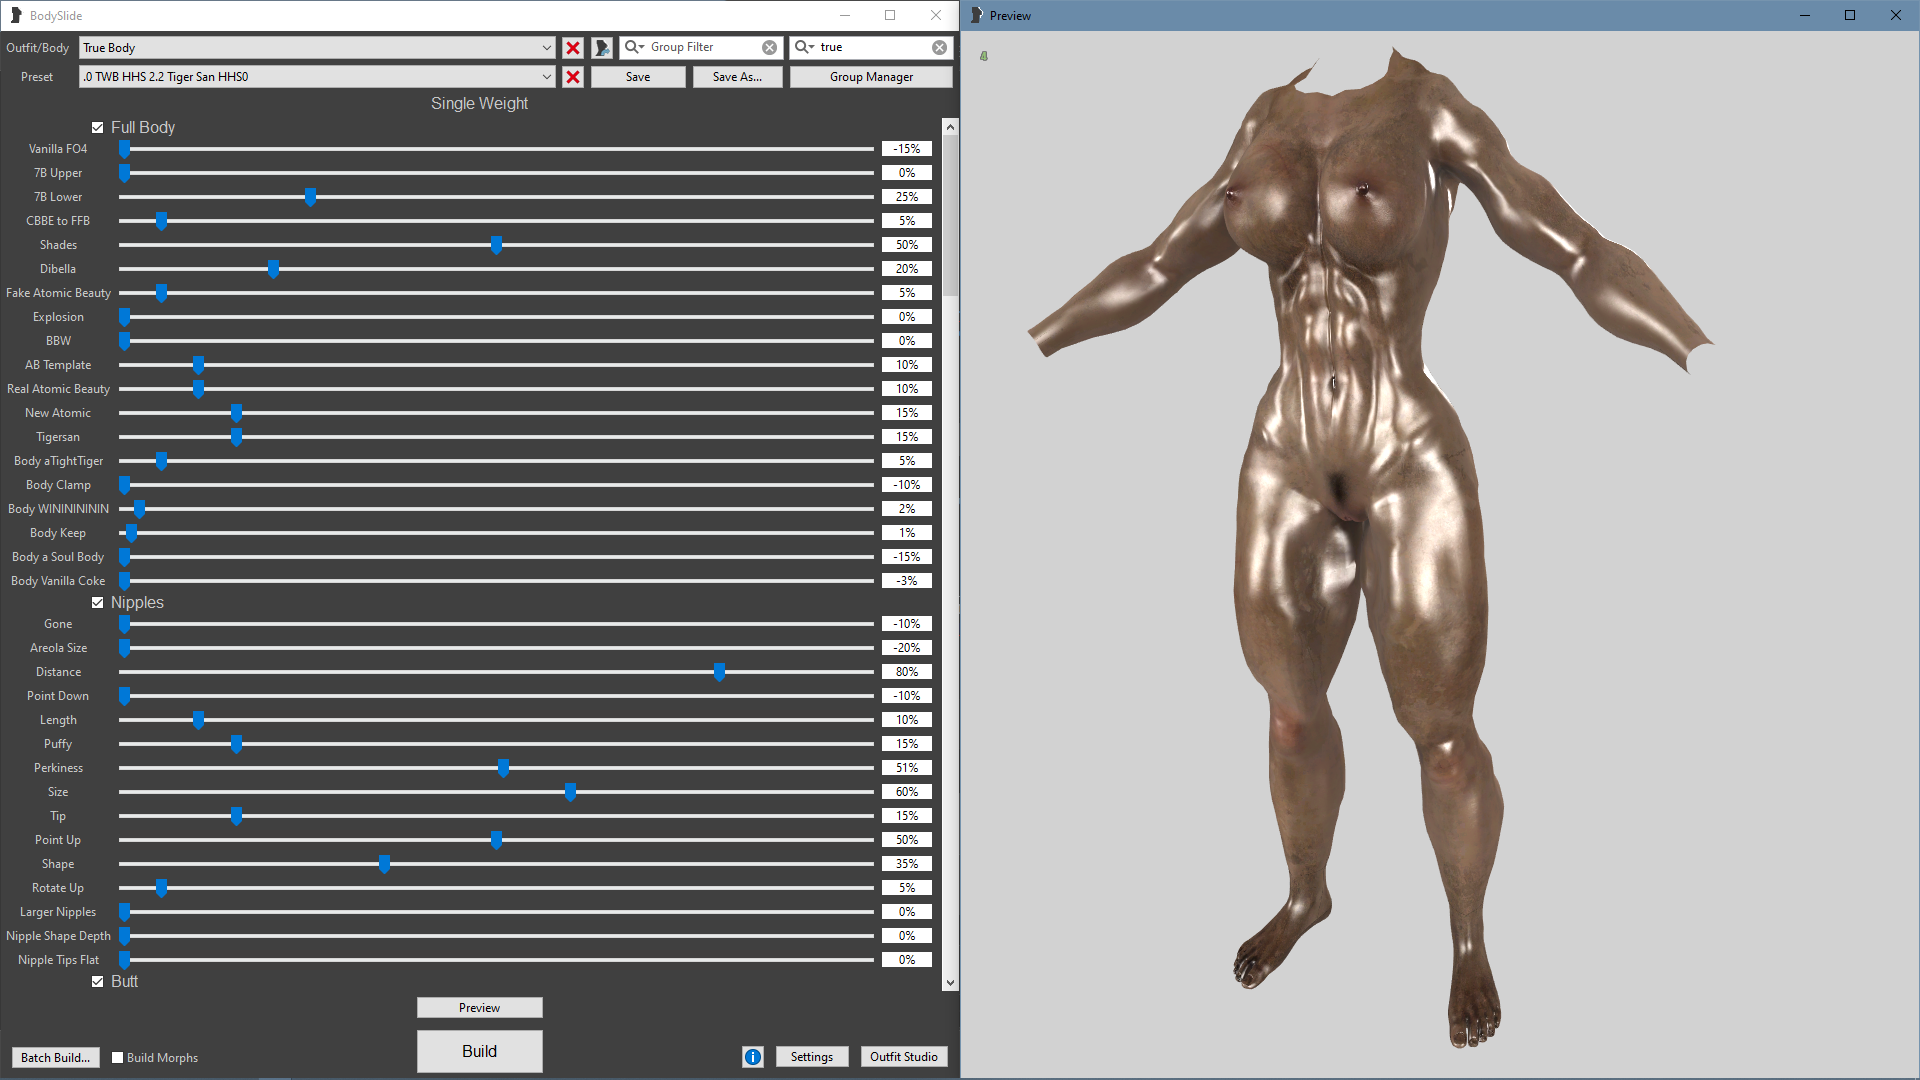Clear the 'true' outfit filter text
Viewport: 1920px width, 1080px height.
pyautogui.click(x=939, y=47)
